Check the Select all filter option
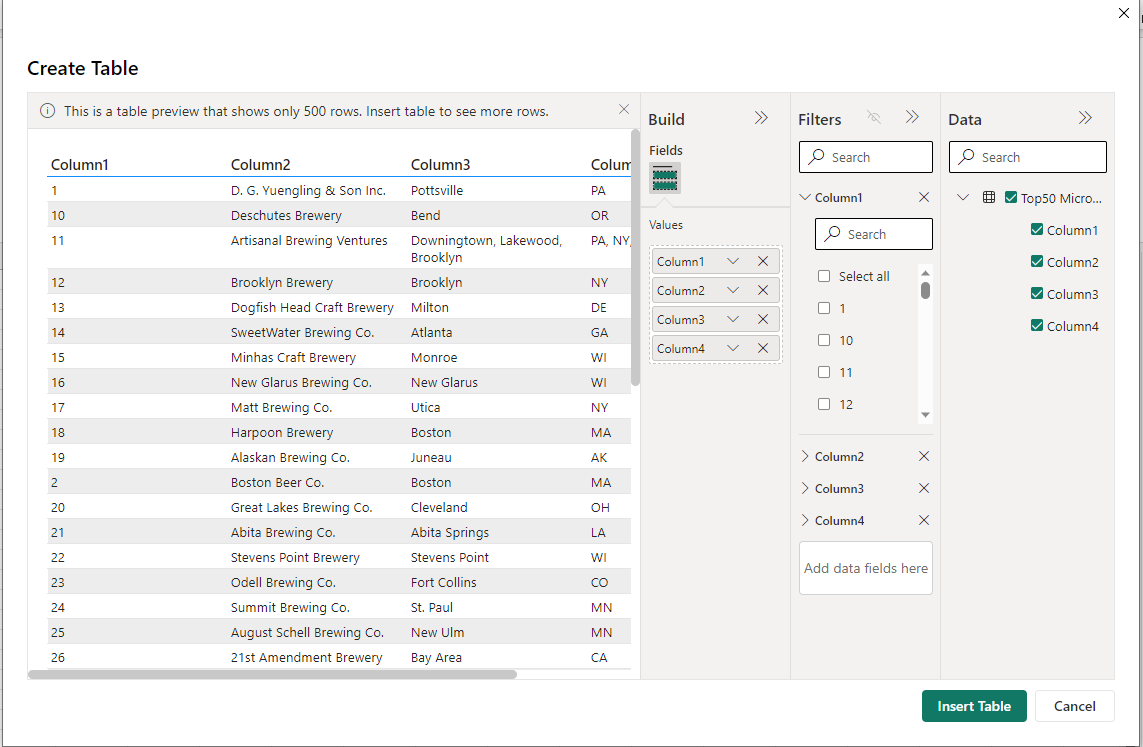This screenshot has height=747, width=1143. click(824, 276)
